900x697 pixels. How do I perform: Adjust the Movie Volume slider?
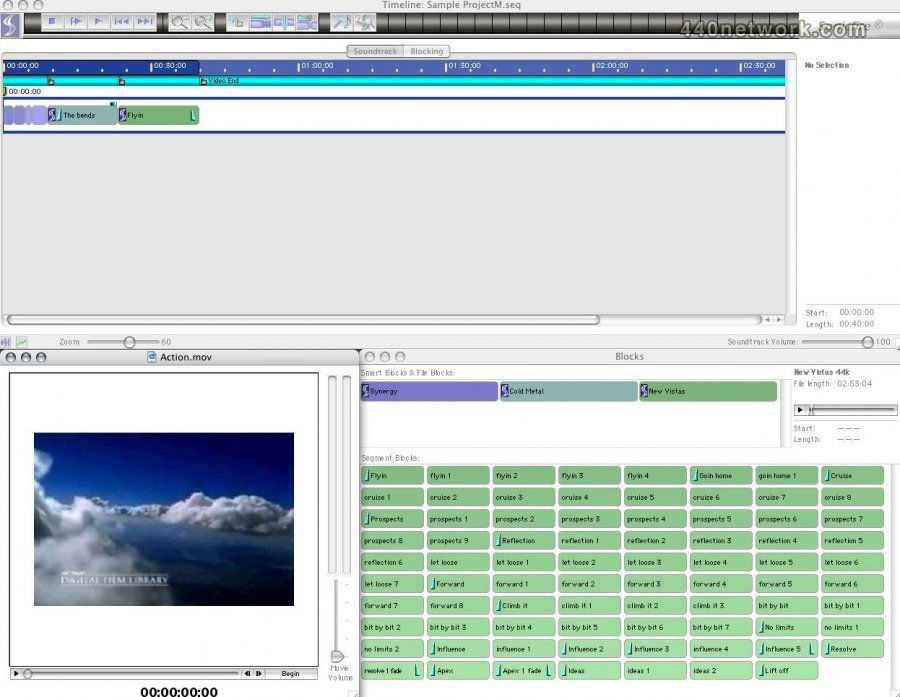pyautogui.click(x=338, y=656)
